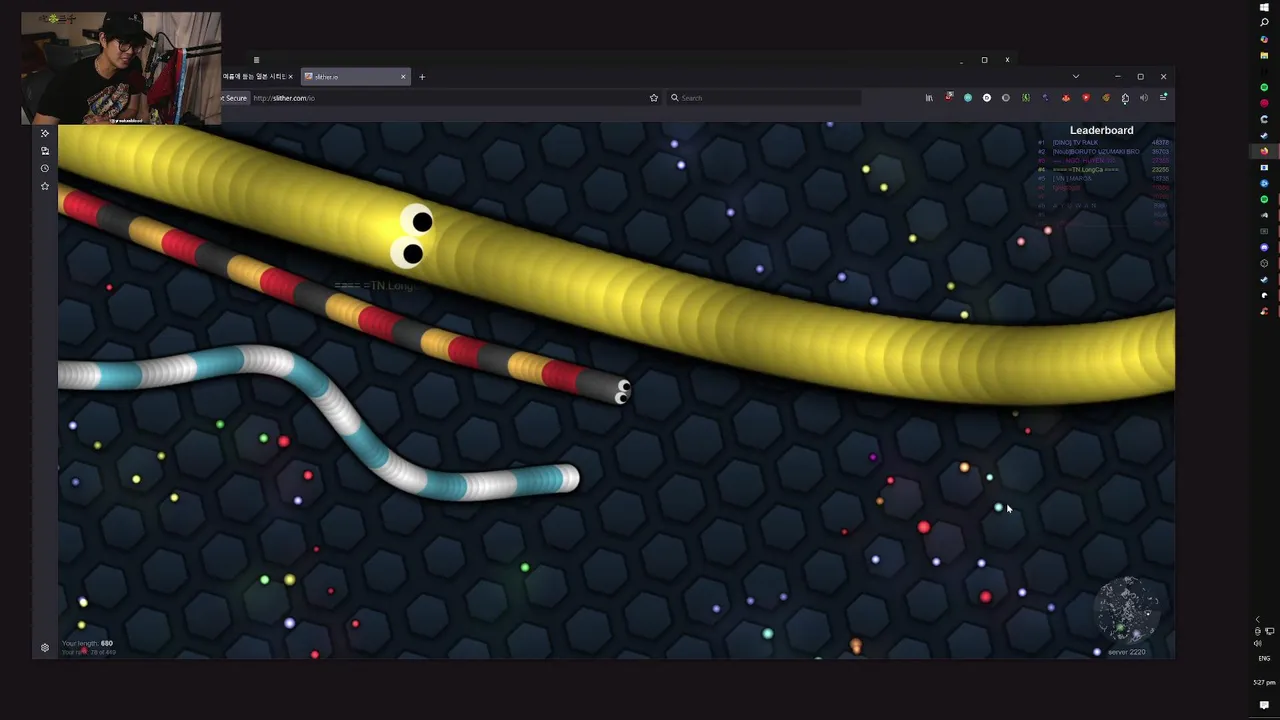This screenshot has width=1280, height=720.
Task: Open the Firefox hamburger menu
Action: click(1163, 98)
